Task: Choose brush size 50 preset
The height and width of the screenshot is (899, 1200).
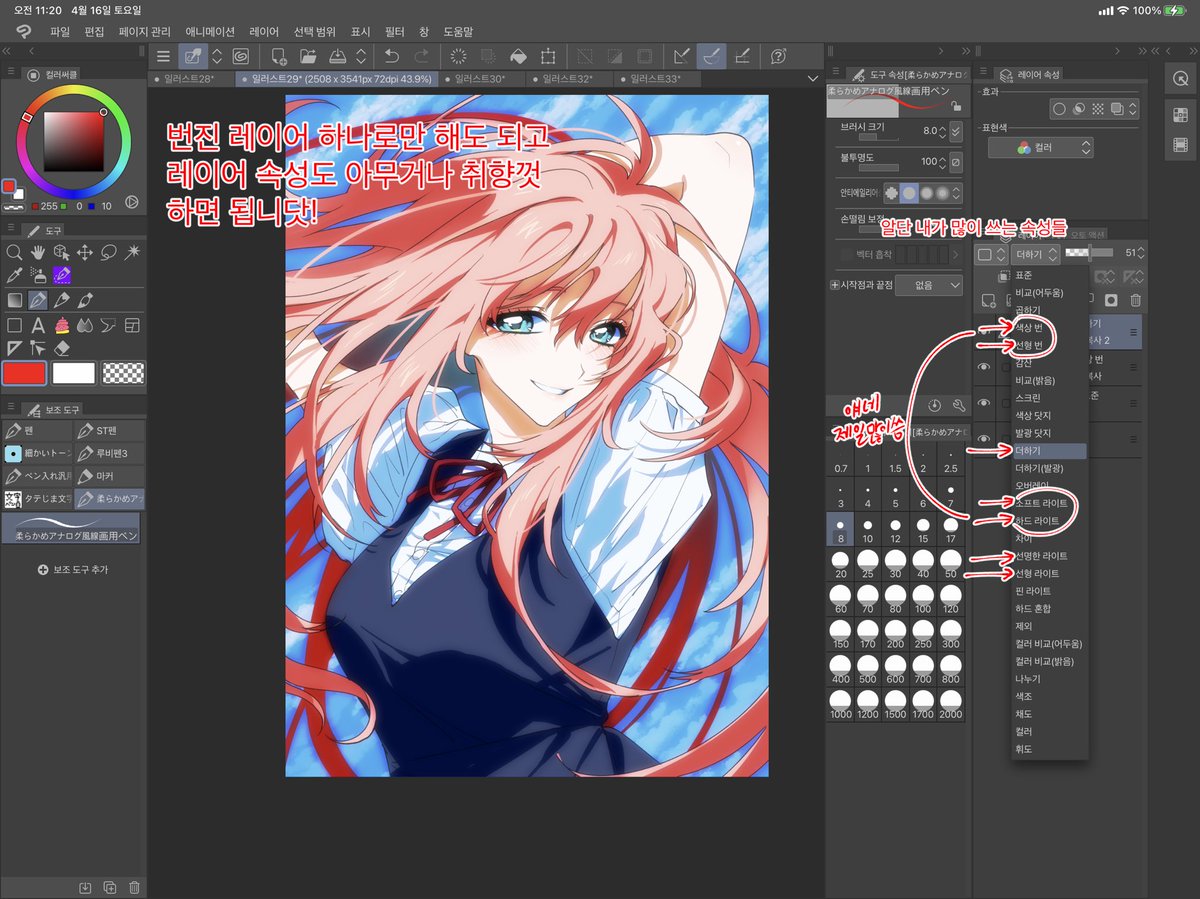Action: coord(950,566)
